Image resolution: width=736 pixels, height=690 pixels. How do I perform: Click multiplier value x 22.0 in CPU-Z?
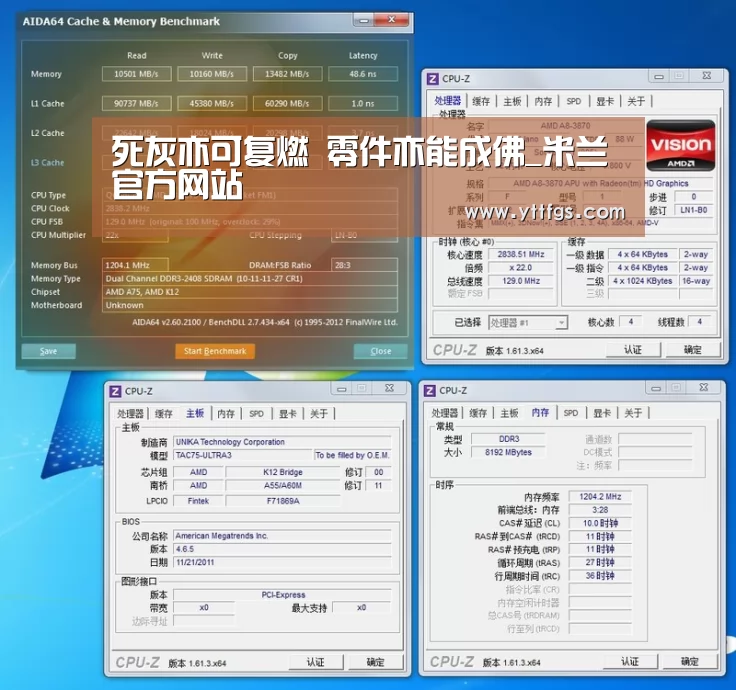tap(521, 268)
